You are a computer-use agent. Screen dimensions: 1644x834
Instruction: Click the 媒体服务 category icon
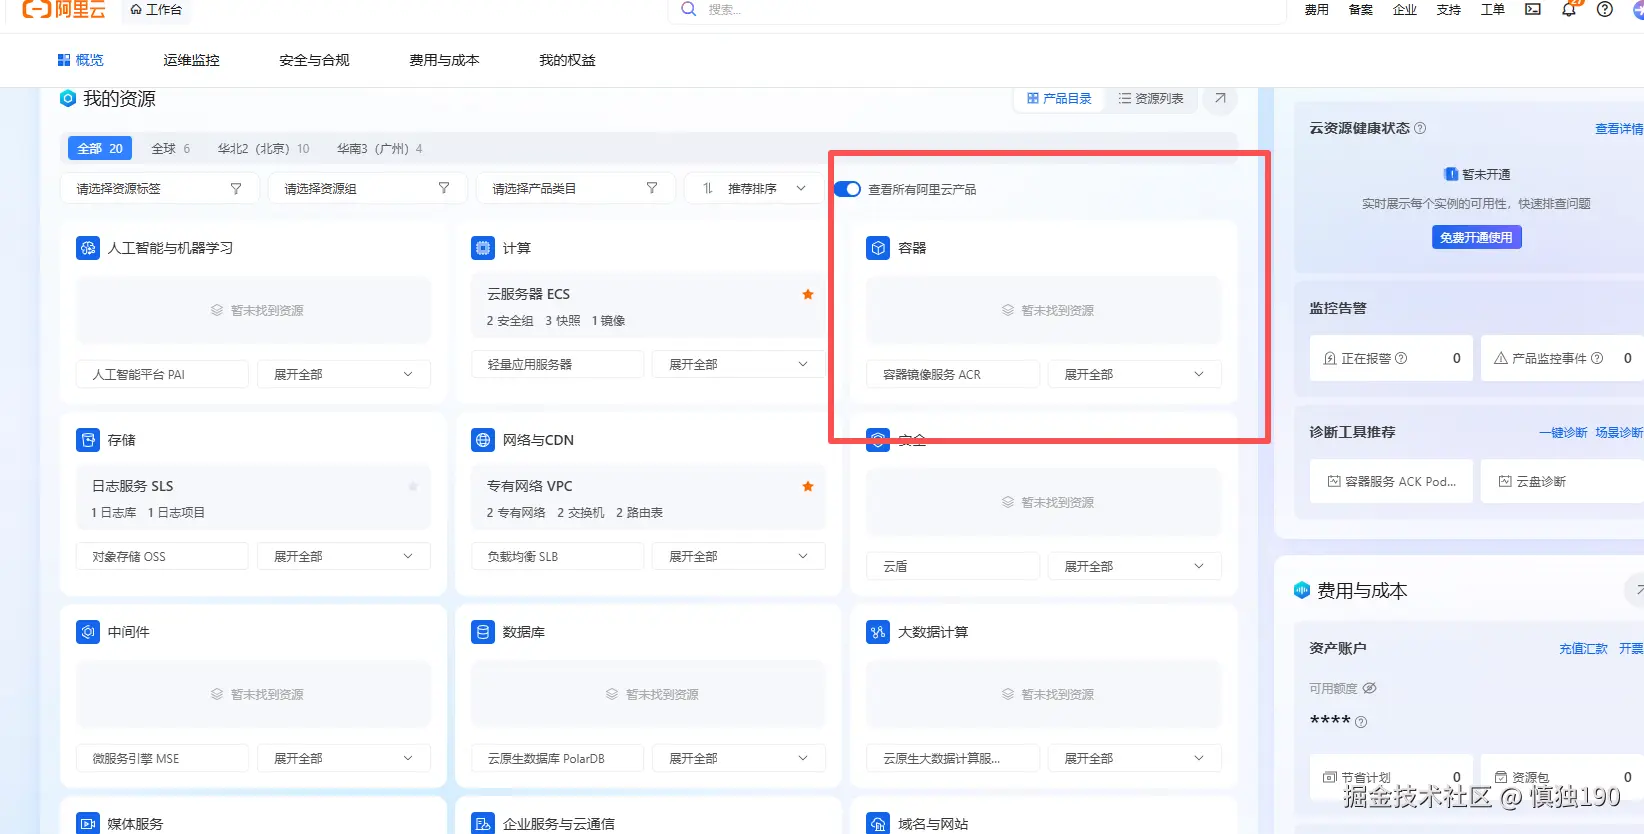pos(88,823)
